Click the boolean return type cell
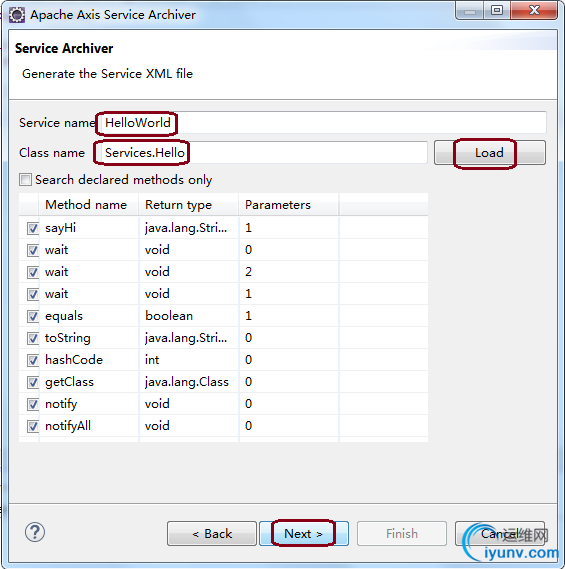This screenshot has height=569, width=565. coord(169,316)
